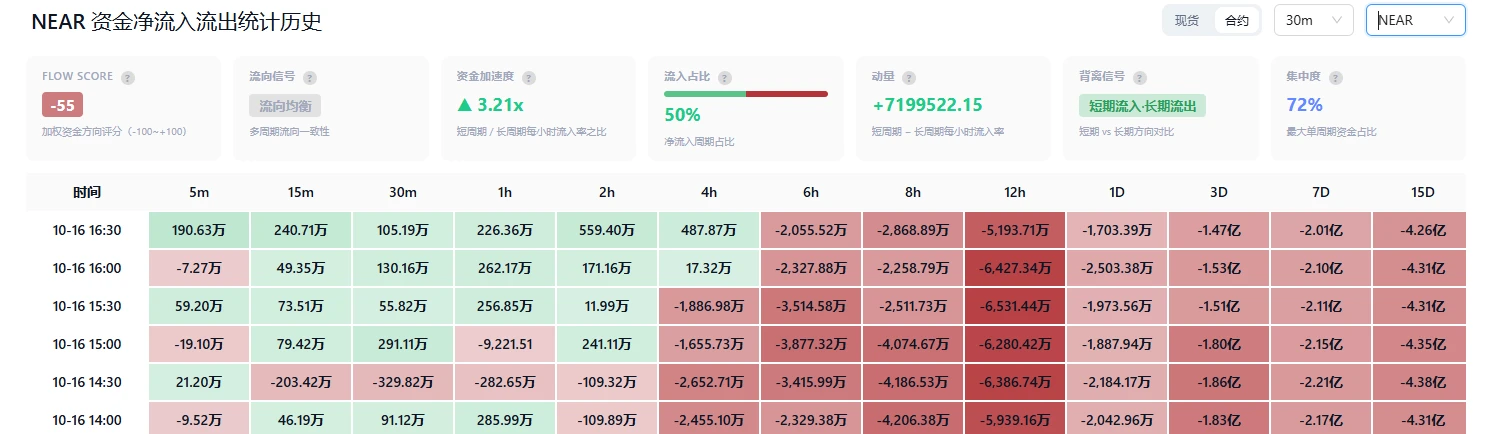Open help icon next to FLOW SCORE
This screenshot has height=434, width=1505.
128,77
